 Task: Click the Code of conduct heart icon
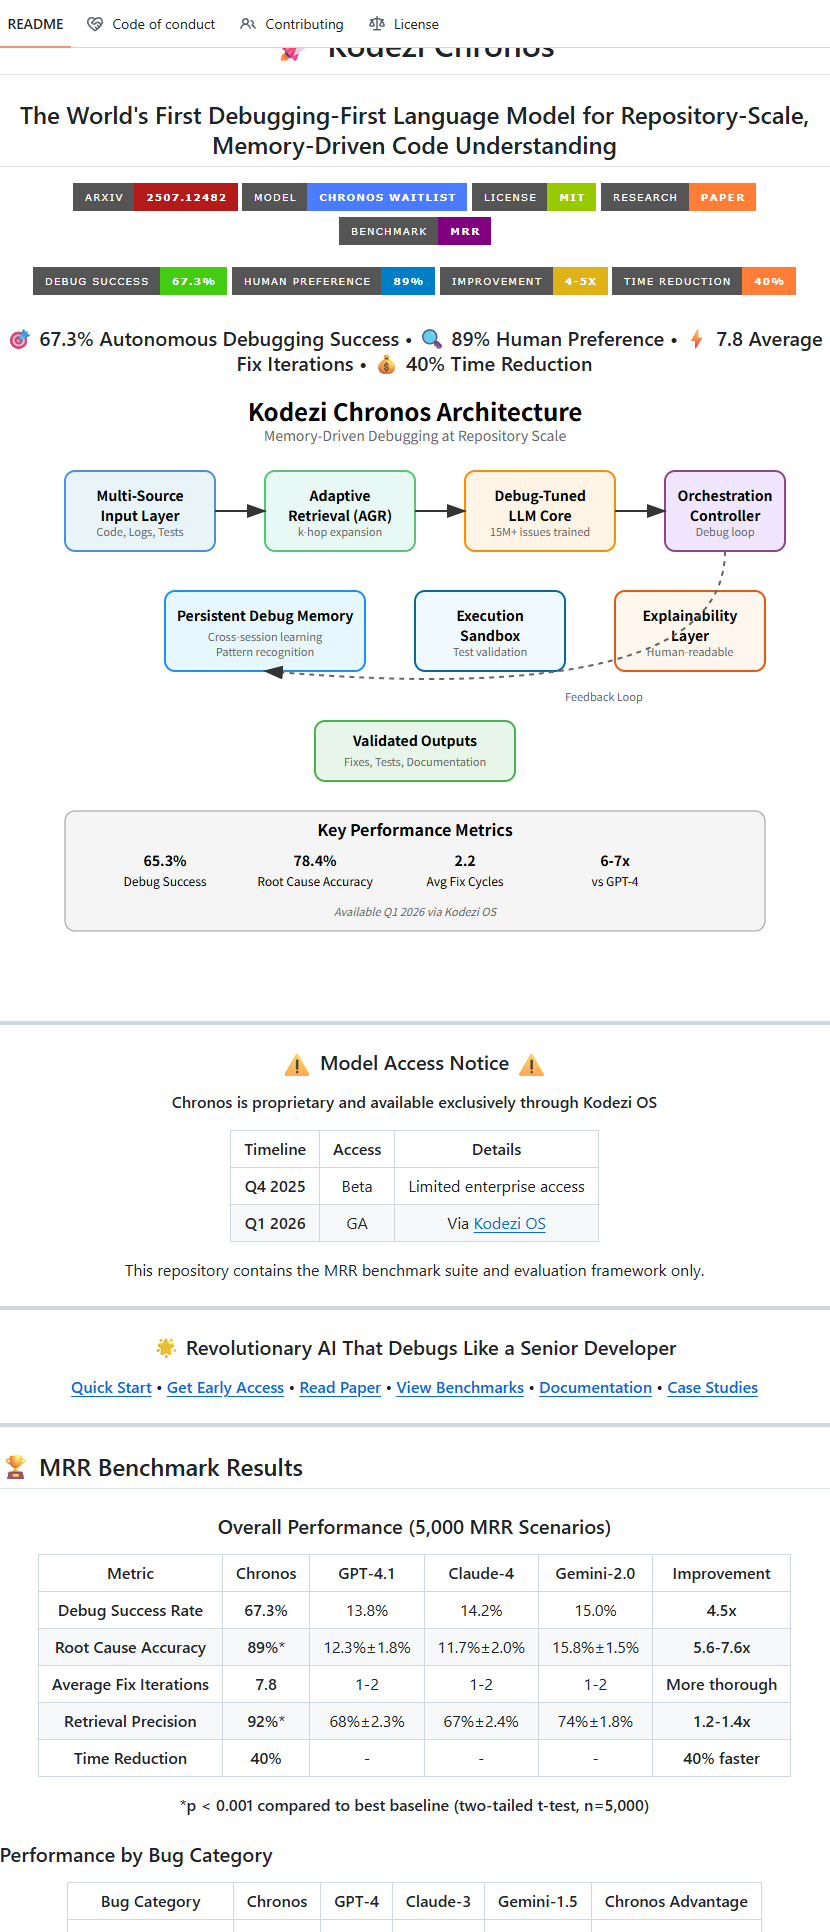95,24
